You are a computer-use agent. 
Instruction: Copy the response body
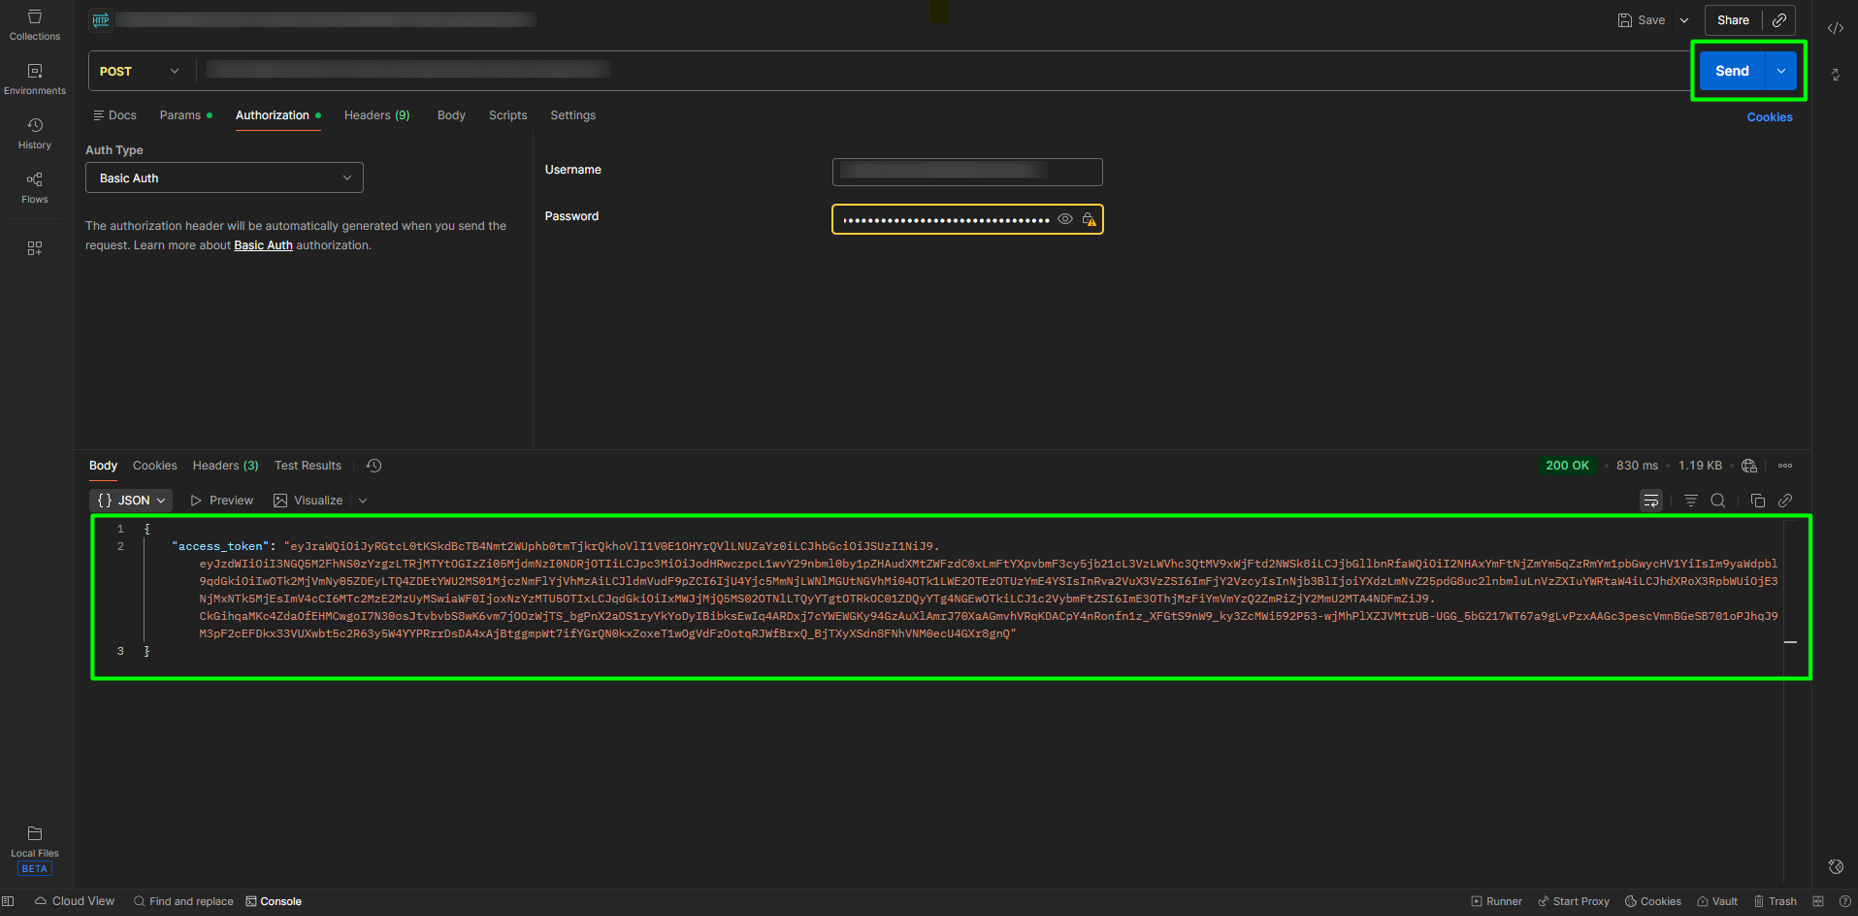(x=1757, y=501)
